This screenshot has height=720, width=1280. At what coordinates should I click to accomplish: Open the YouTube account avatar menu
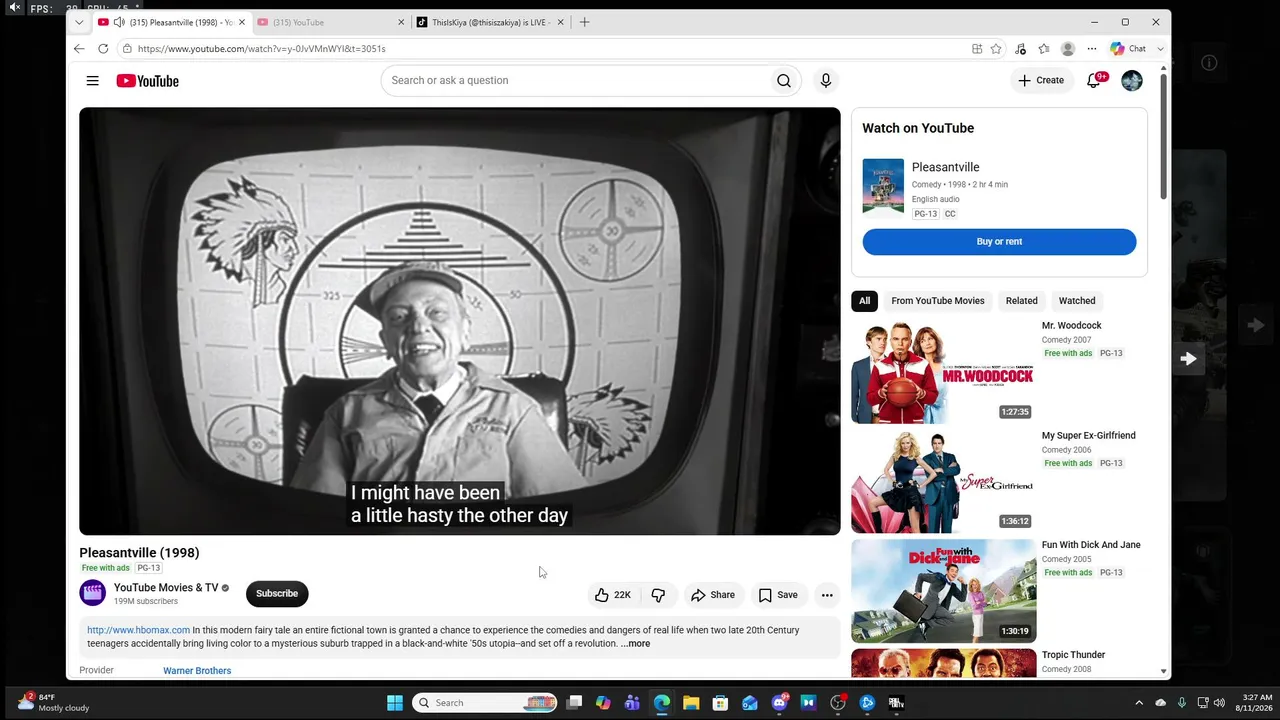1132,81
